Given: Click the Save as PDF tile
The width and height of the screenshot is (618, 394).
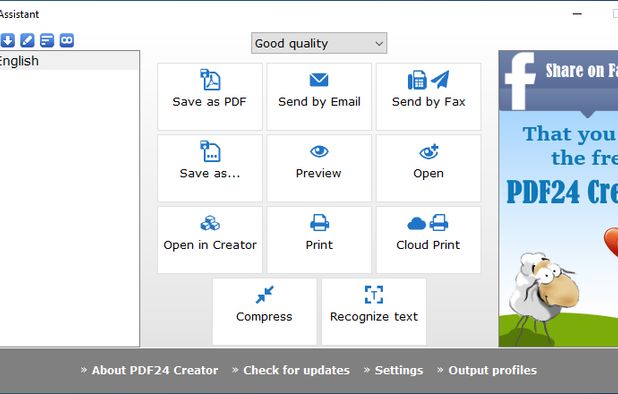Looking at the screenshot, I should [210, 97].
